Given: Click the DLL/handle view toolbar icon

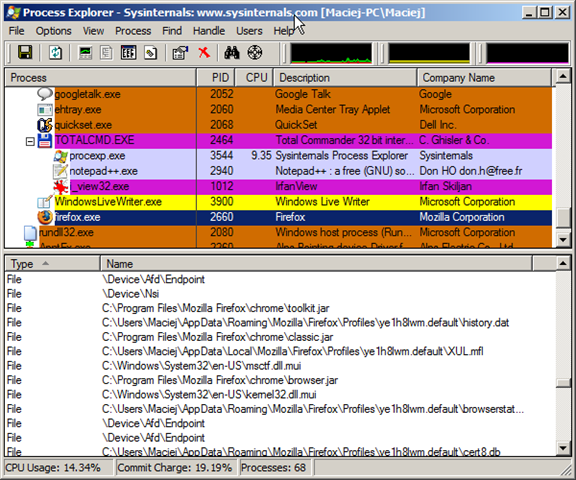Looking at the screenshot, I should [151, 53].
